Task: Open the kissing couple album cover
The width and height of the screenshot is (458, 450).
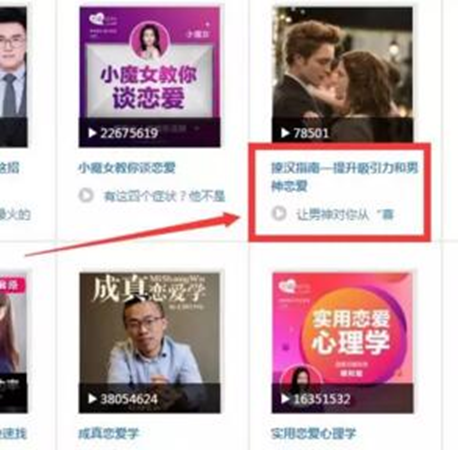Action: coord(342,75)
